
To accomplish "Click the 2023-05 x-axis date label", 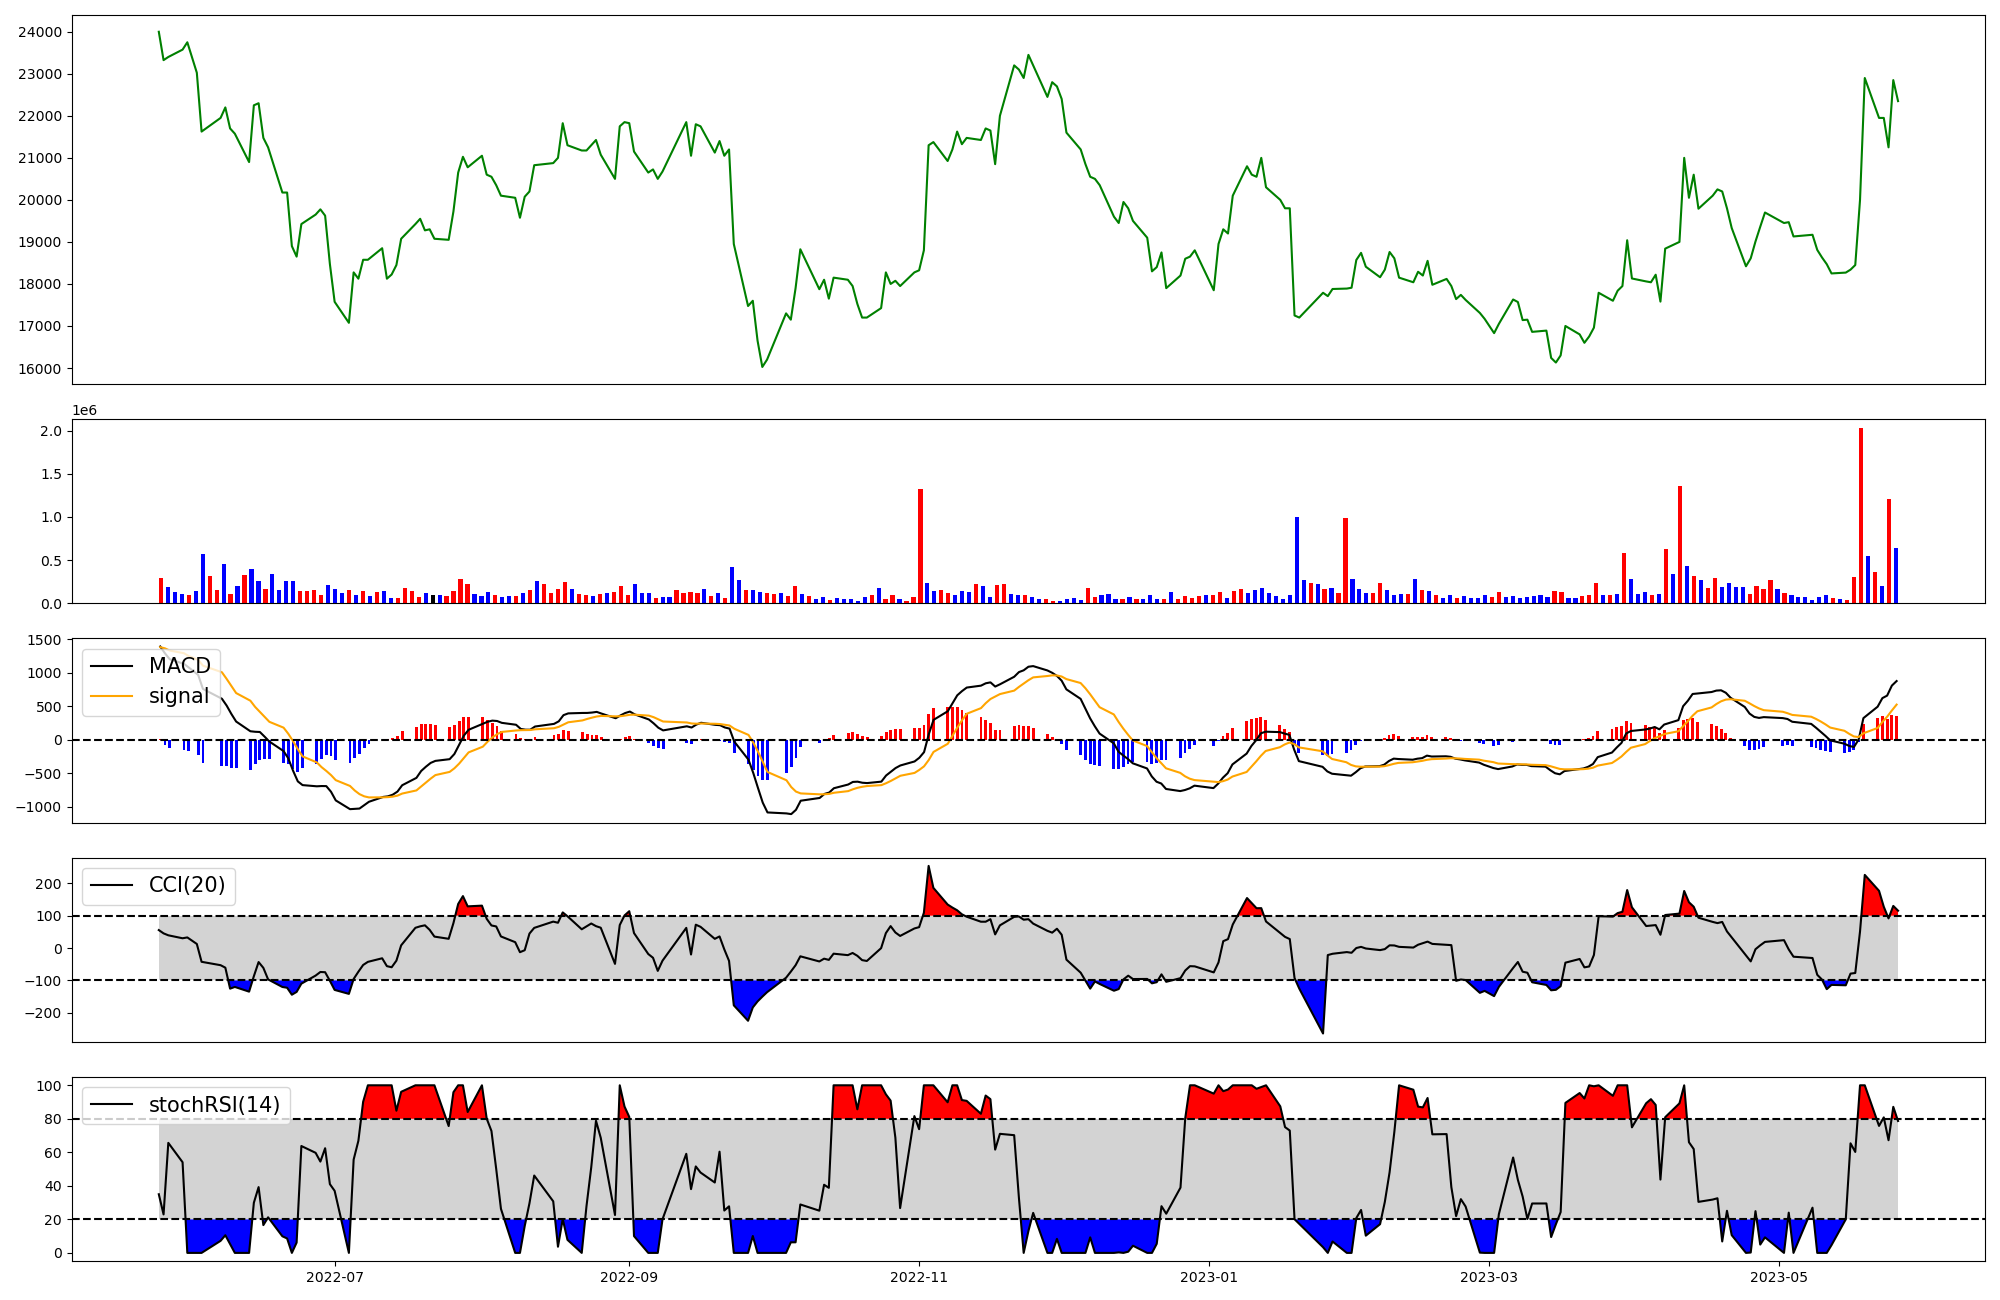I will click(1779, 1277).
